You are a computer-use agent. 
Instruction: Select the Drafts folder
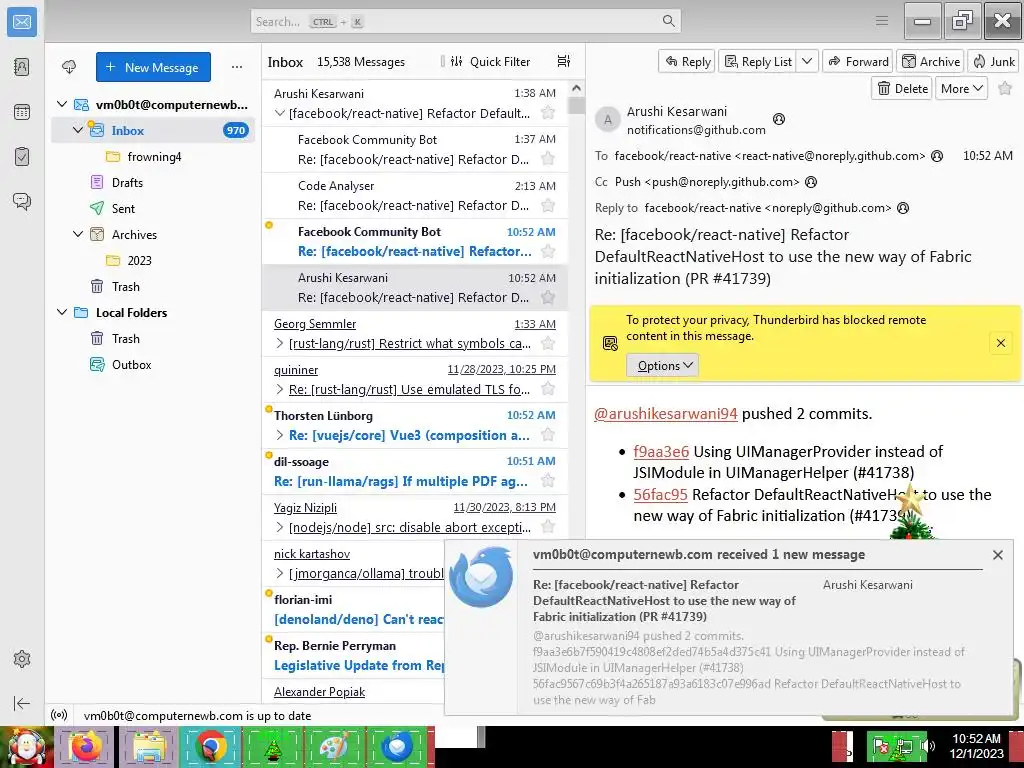pyautogui.click(x=127, y=182)
